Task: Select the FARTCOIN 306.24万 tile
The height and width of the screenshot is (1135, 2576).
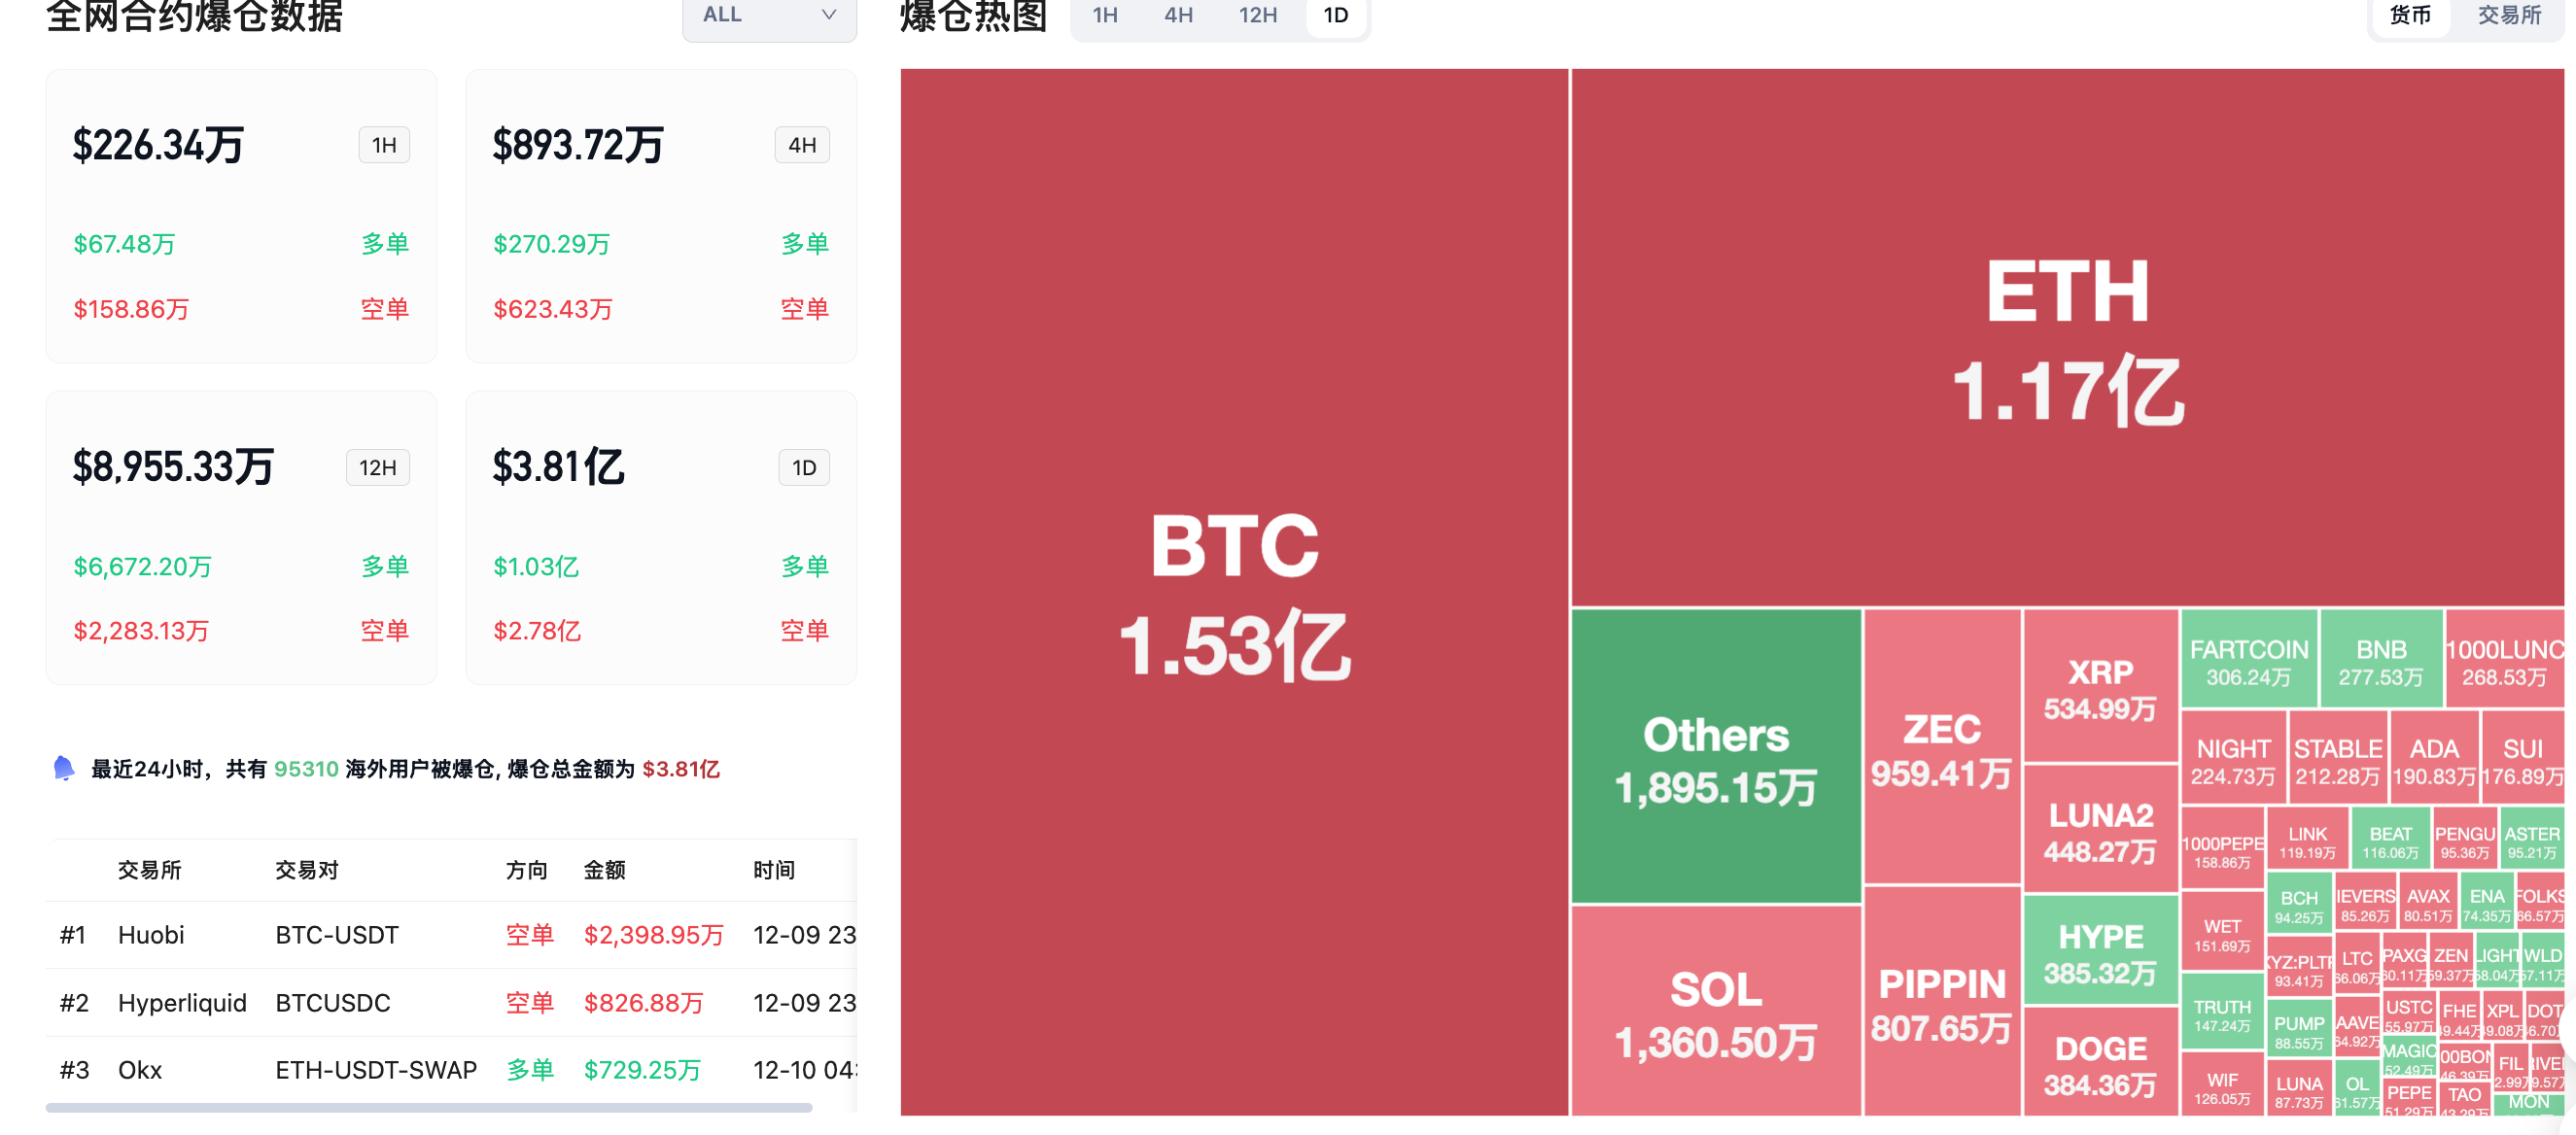Action: 2248,661
